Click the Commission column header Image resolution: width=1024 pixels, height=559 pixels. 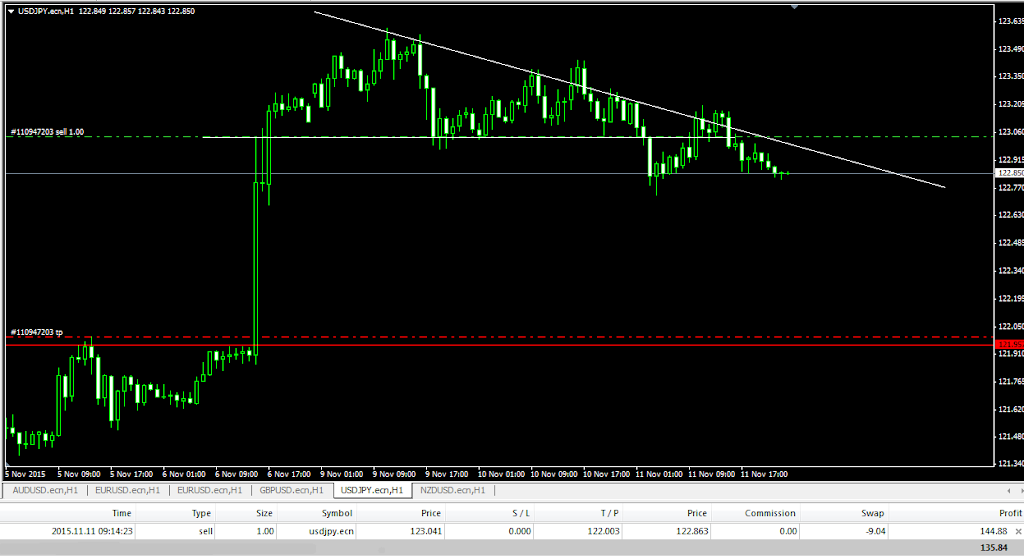coord(769,513)
